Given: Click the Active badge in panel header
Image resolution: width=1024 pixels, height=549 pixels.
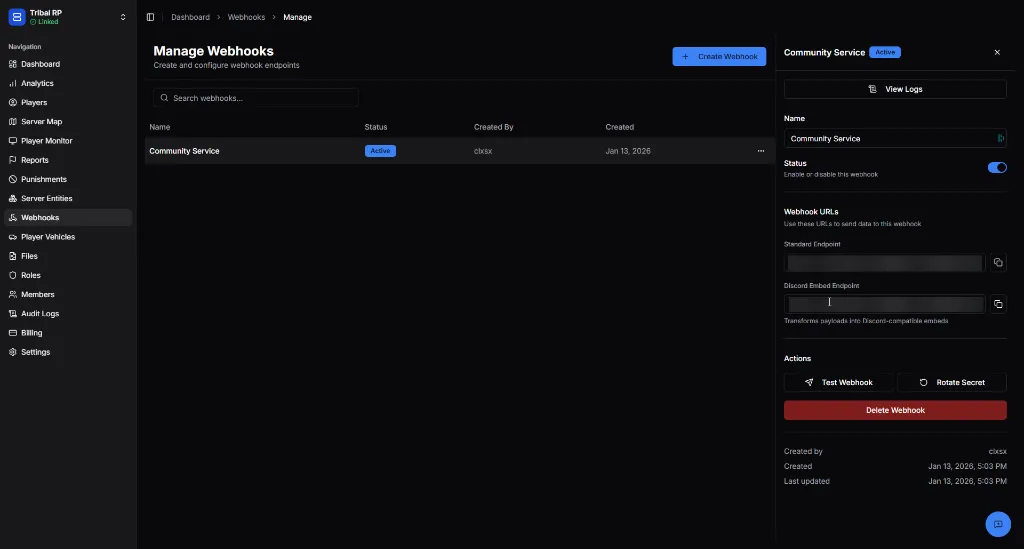Looking at the screenshot, I should click(885, 52).
